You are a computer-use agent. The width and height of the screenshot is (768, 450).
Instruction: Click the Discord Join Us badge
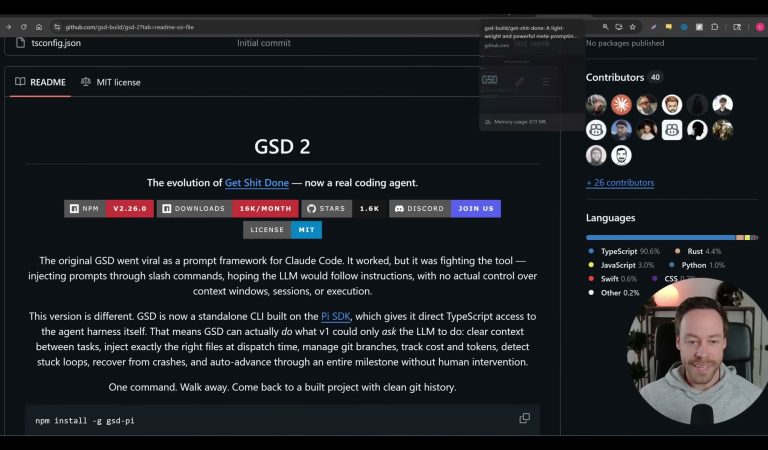click(445, 209)
